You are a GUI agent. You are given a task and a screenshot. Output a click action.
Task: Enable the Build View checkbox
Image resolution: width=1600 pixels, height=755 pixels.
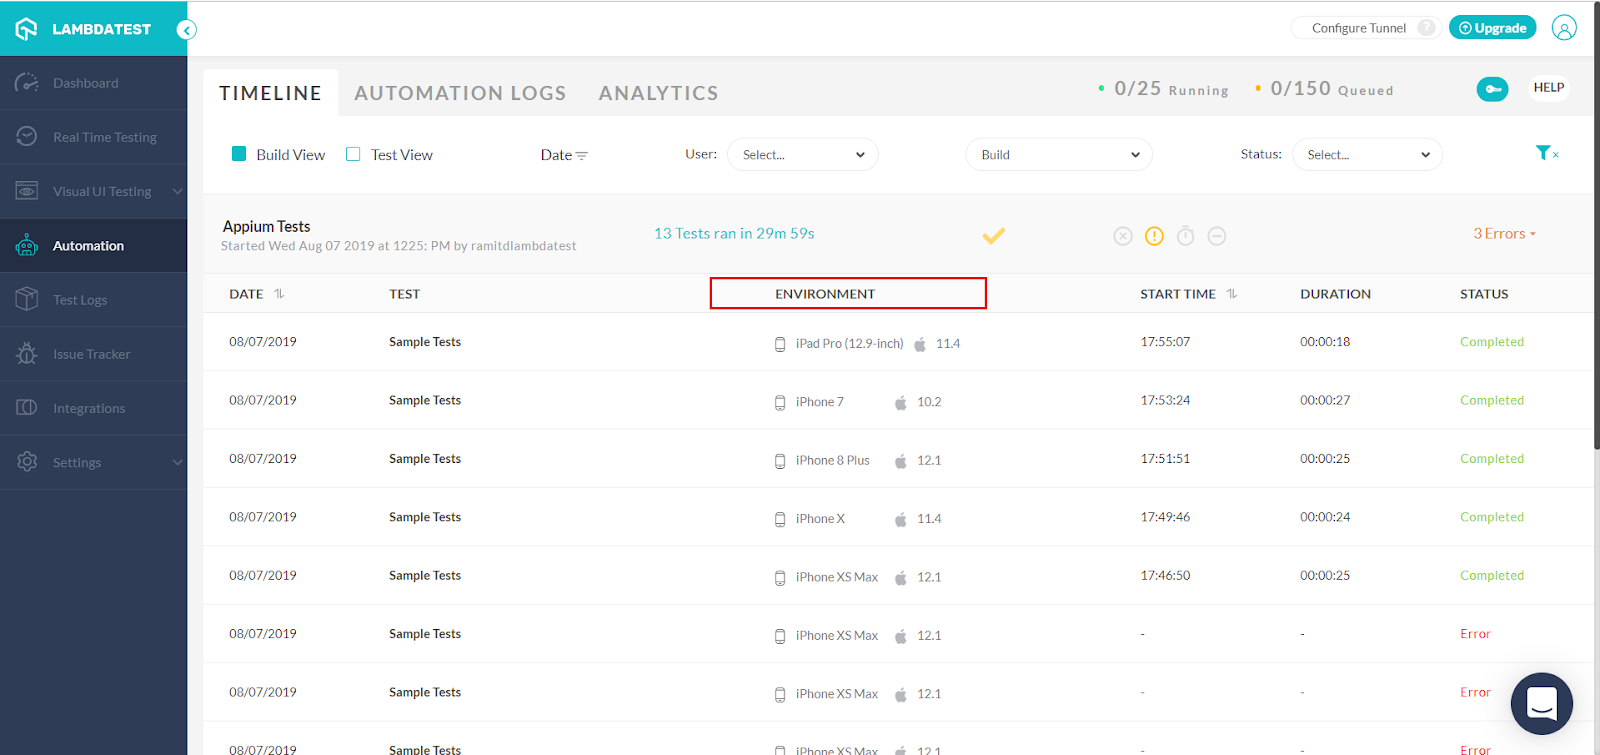tap(239, 154)
